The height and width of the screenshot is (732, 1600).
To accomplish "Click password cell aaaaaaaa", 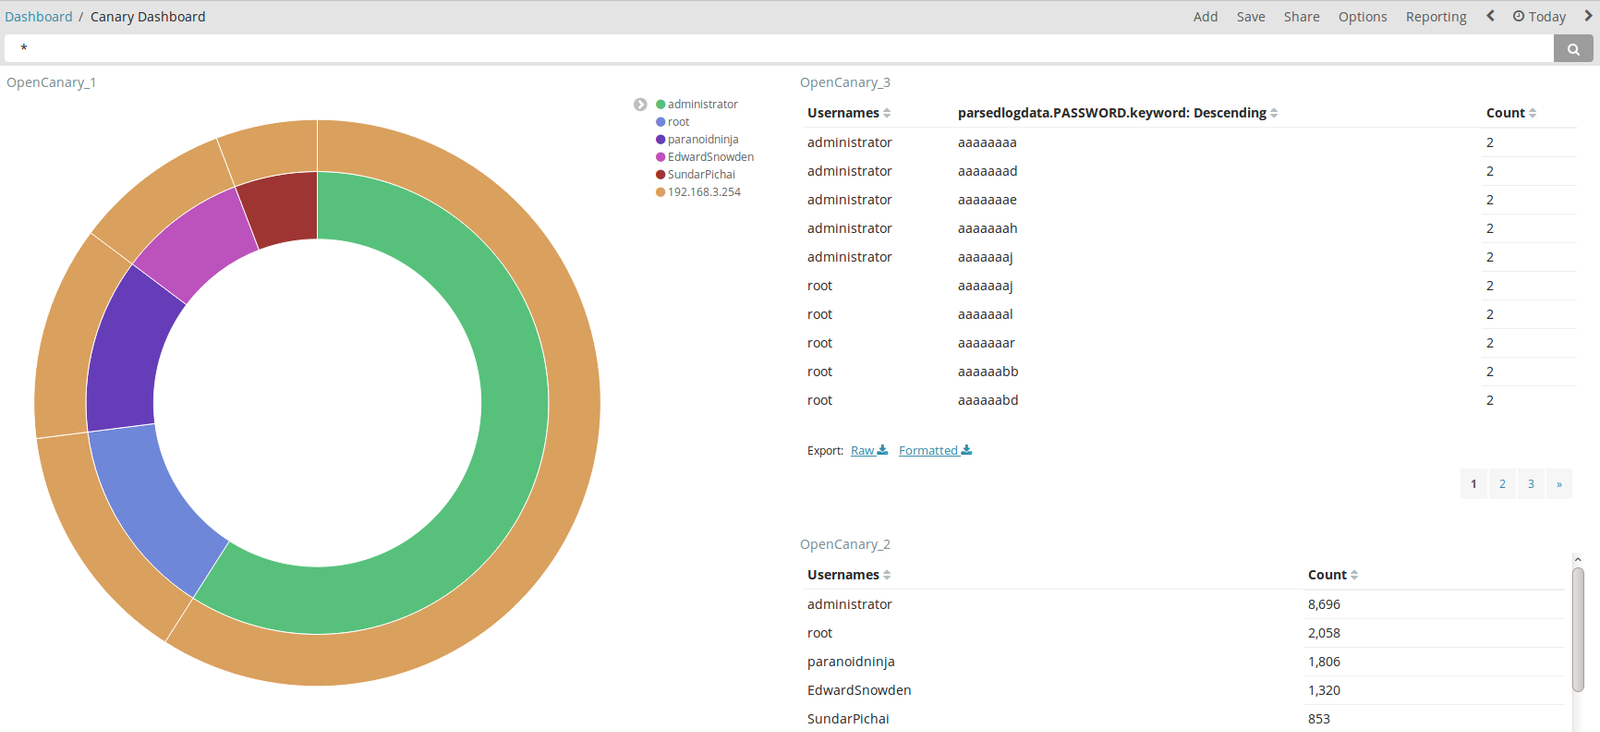I will 987,142.
